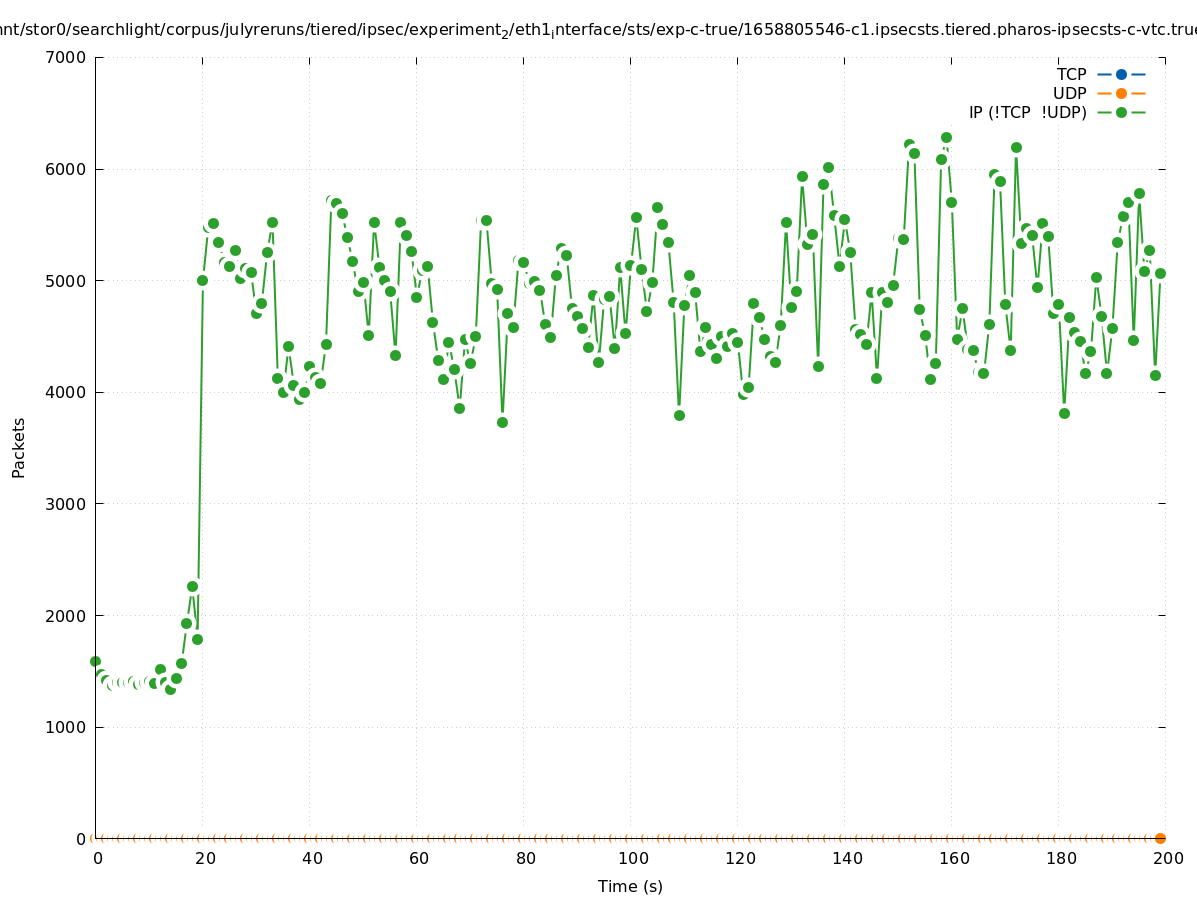Toggle the TCP series via its legend label
Viewport: 1197px width, 900px height.
tap(1071, 74)
